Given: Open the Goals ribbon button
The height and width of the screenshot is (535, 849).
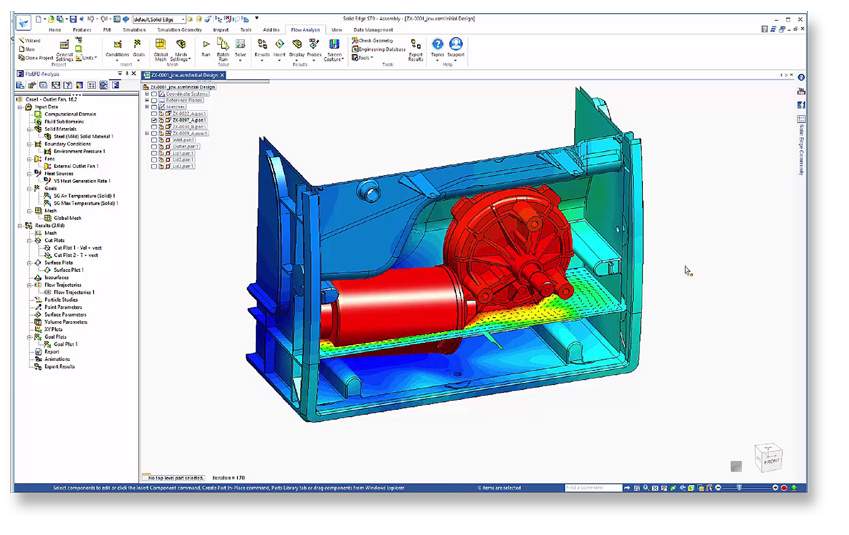Looking at the screenshot, I should [x=139, y=49].
